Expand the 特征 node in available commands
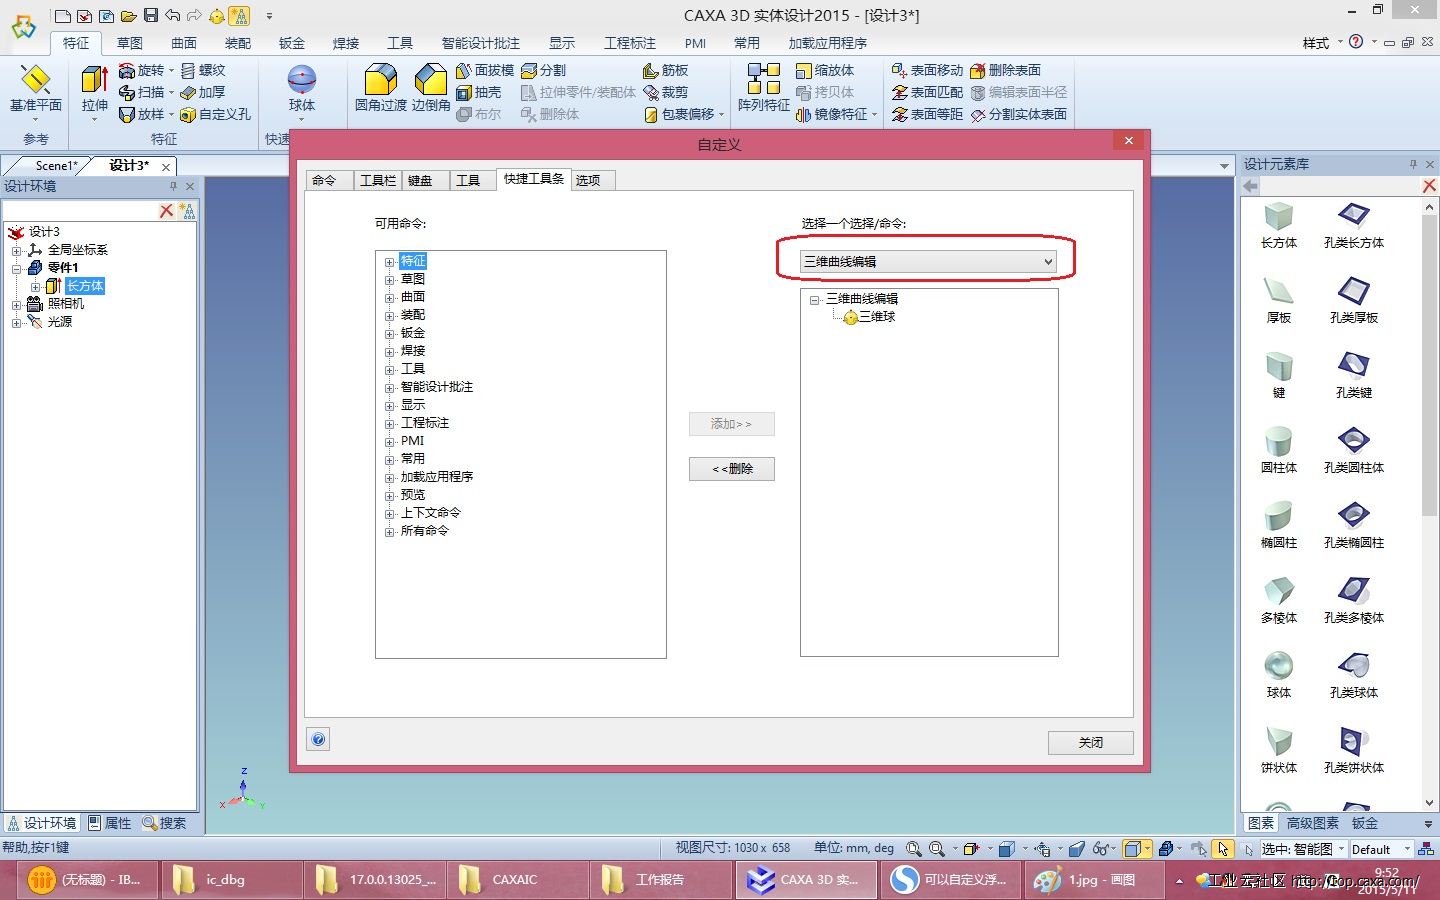 click(390, 262)
